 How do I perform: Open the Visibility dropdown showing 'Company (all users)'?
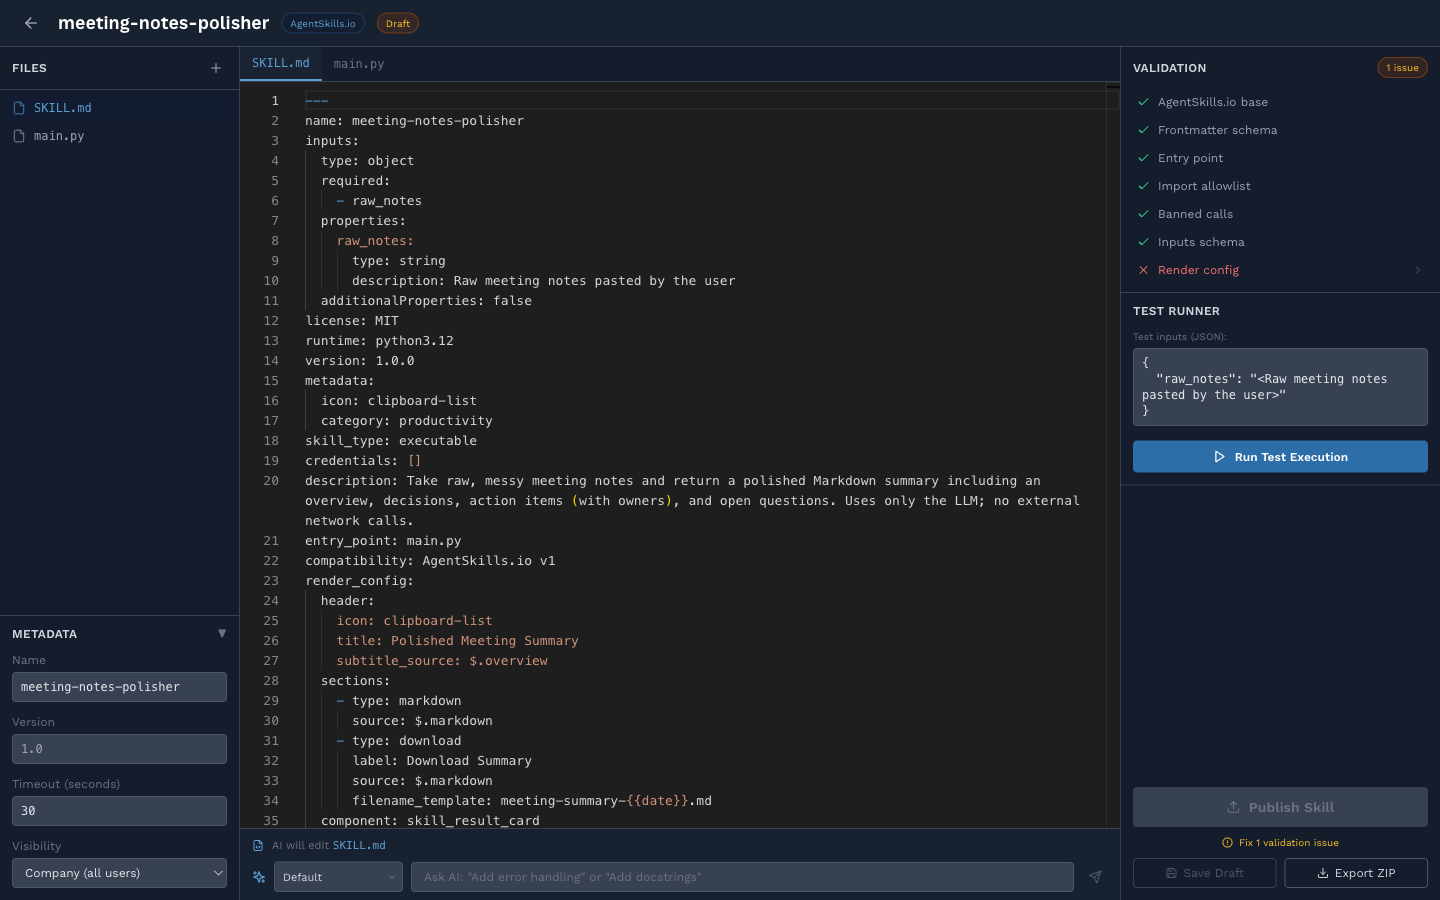[x=119, y=873]
